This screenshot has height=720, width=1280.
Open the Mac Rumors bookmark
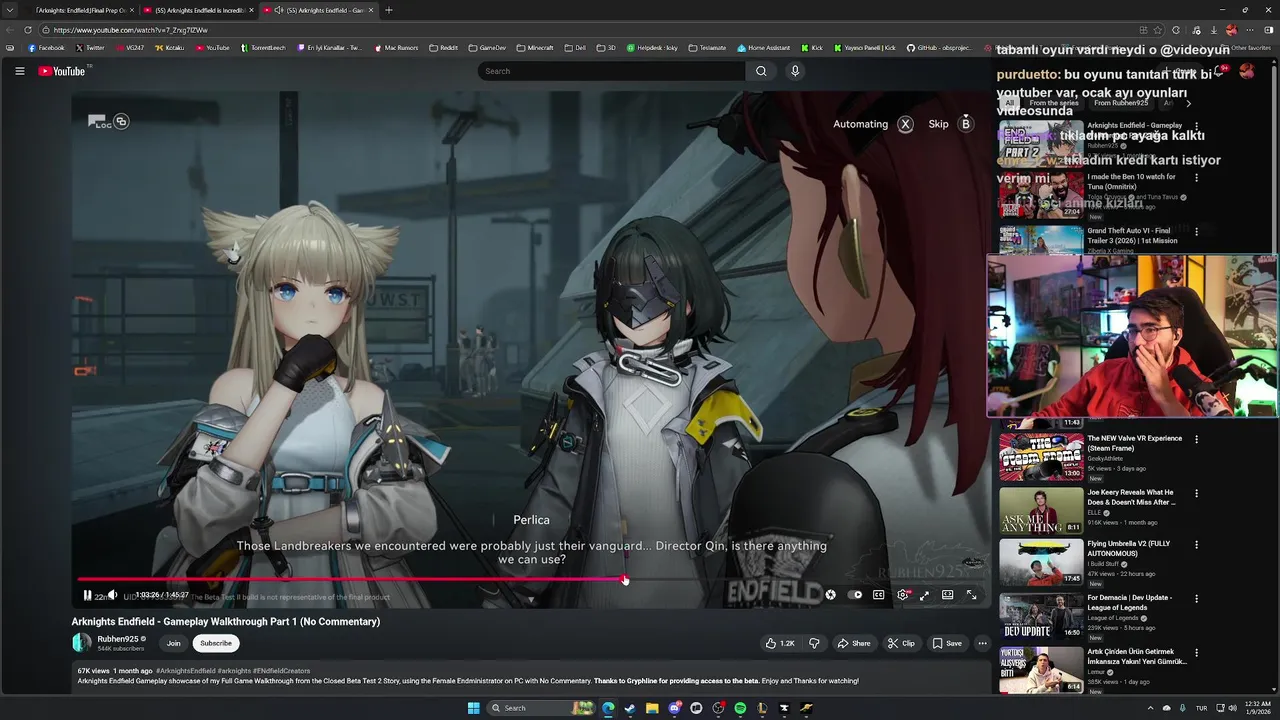tap(396, 47)
